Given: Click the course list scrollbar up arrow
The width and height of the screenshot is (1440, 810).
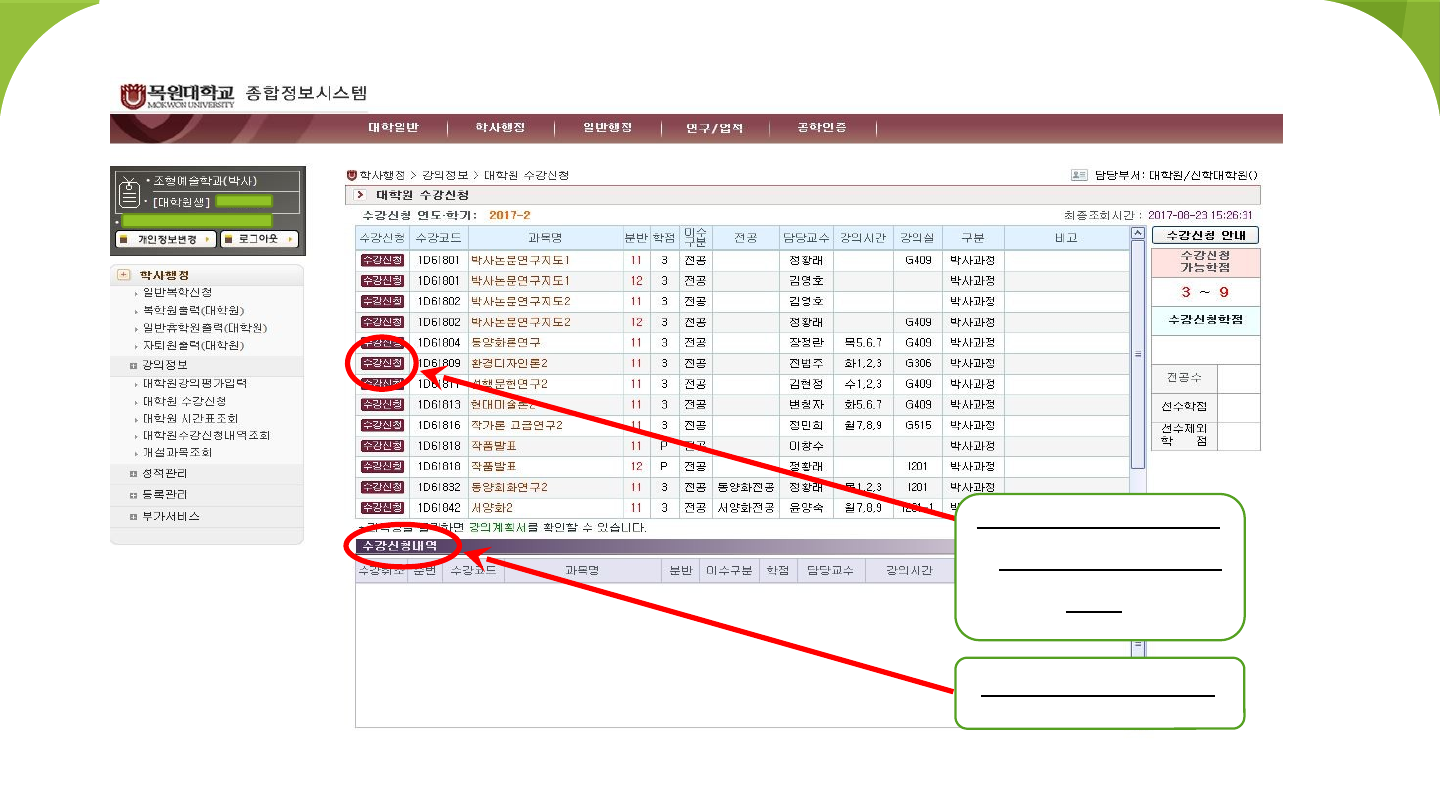Looking at the screenshot, I should pyautogui.click(x=1137, y=234).
